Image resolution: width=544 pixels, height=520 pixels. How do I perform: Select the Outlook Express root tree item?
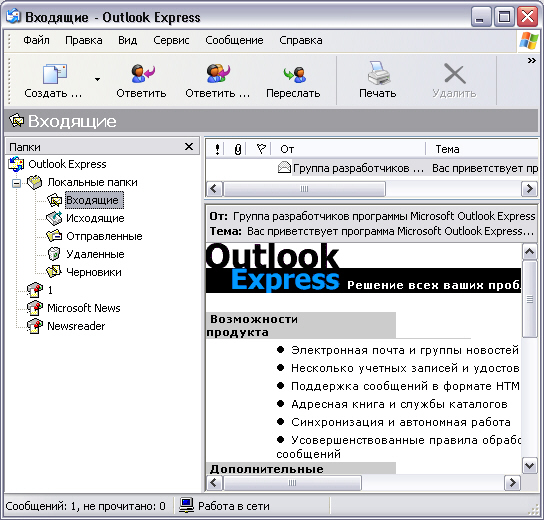tap(67, 164)
